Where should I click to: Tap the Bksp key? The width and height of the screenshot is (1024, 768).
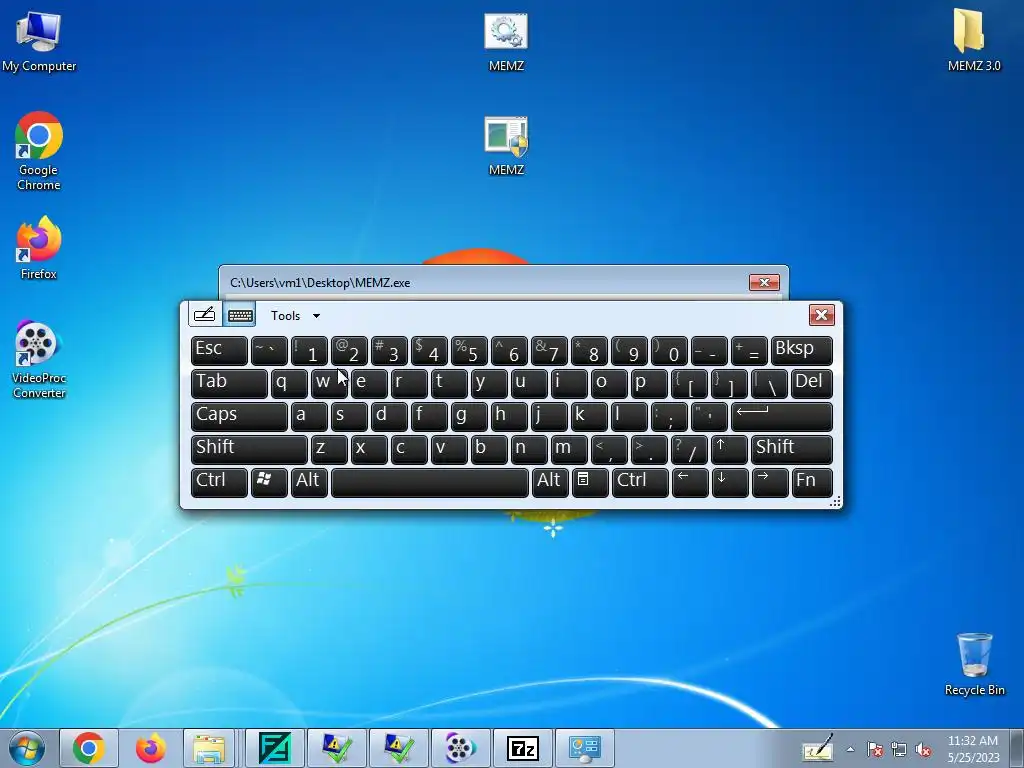click(801, 351)
